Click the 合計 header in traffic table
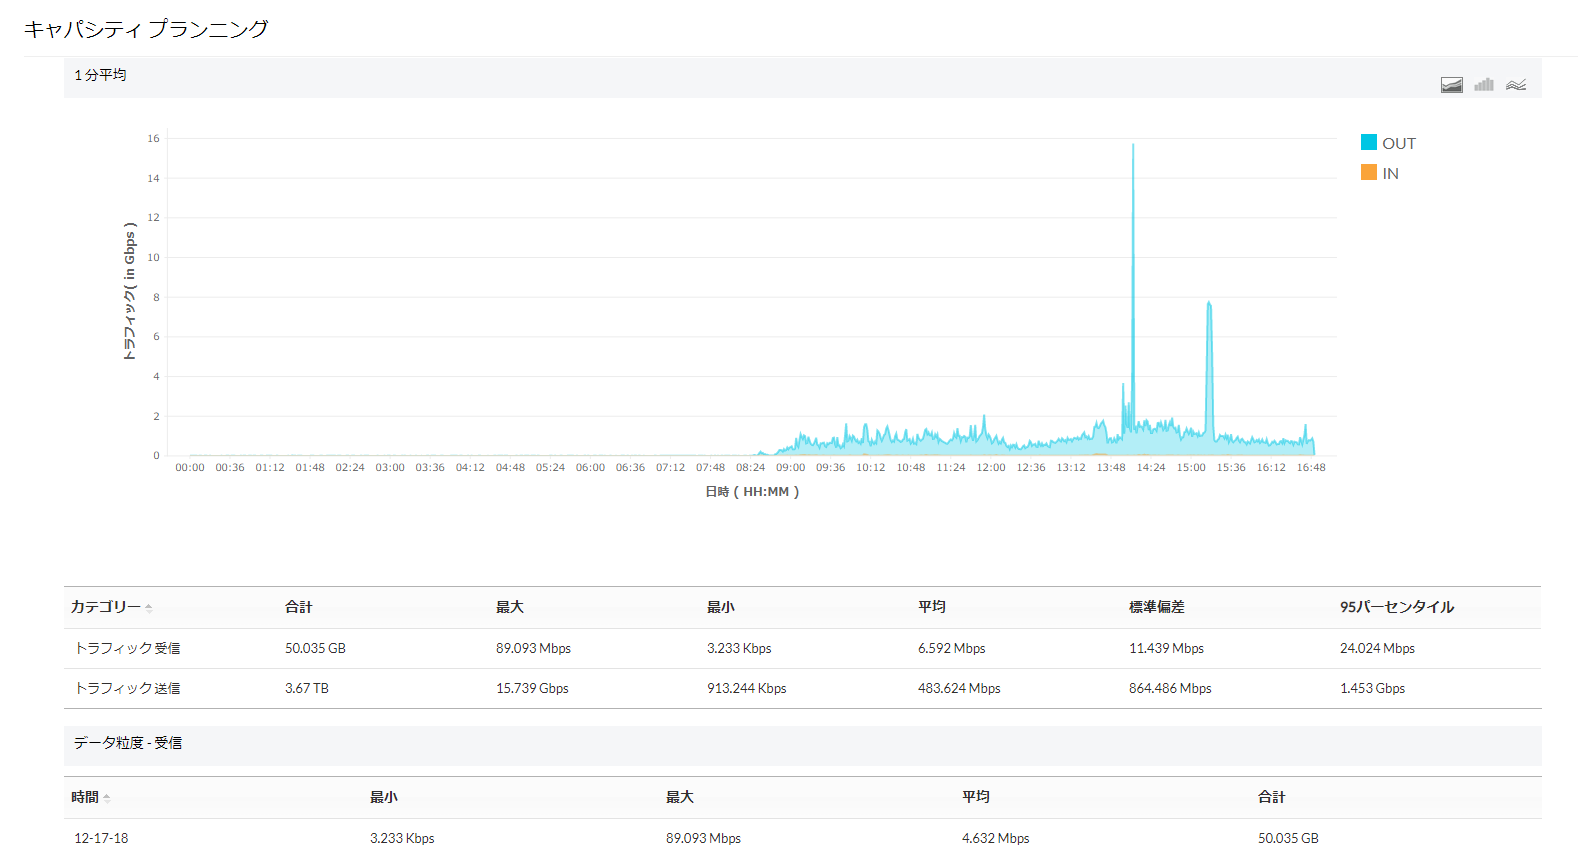This screenshot has height=855, width=1578. point(298,607)
